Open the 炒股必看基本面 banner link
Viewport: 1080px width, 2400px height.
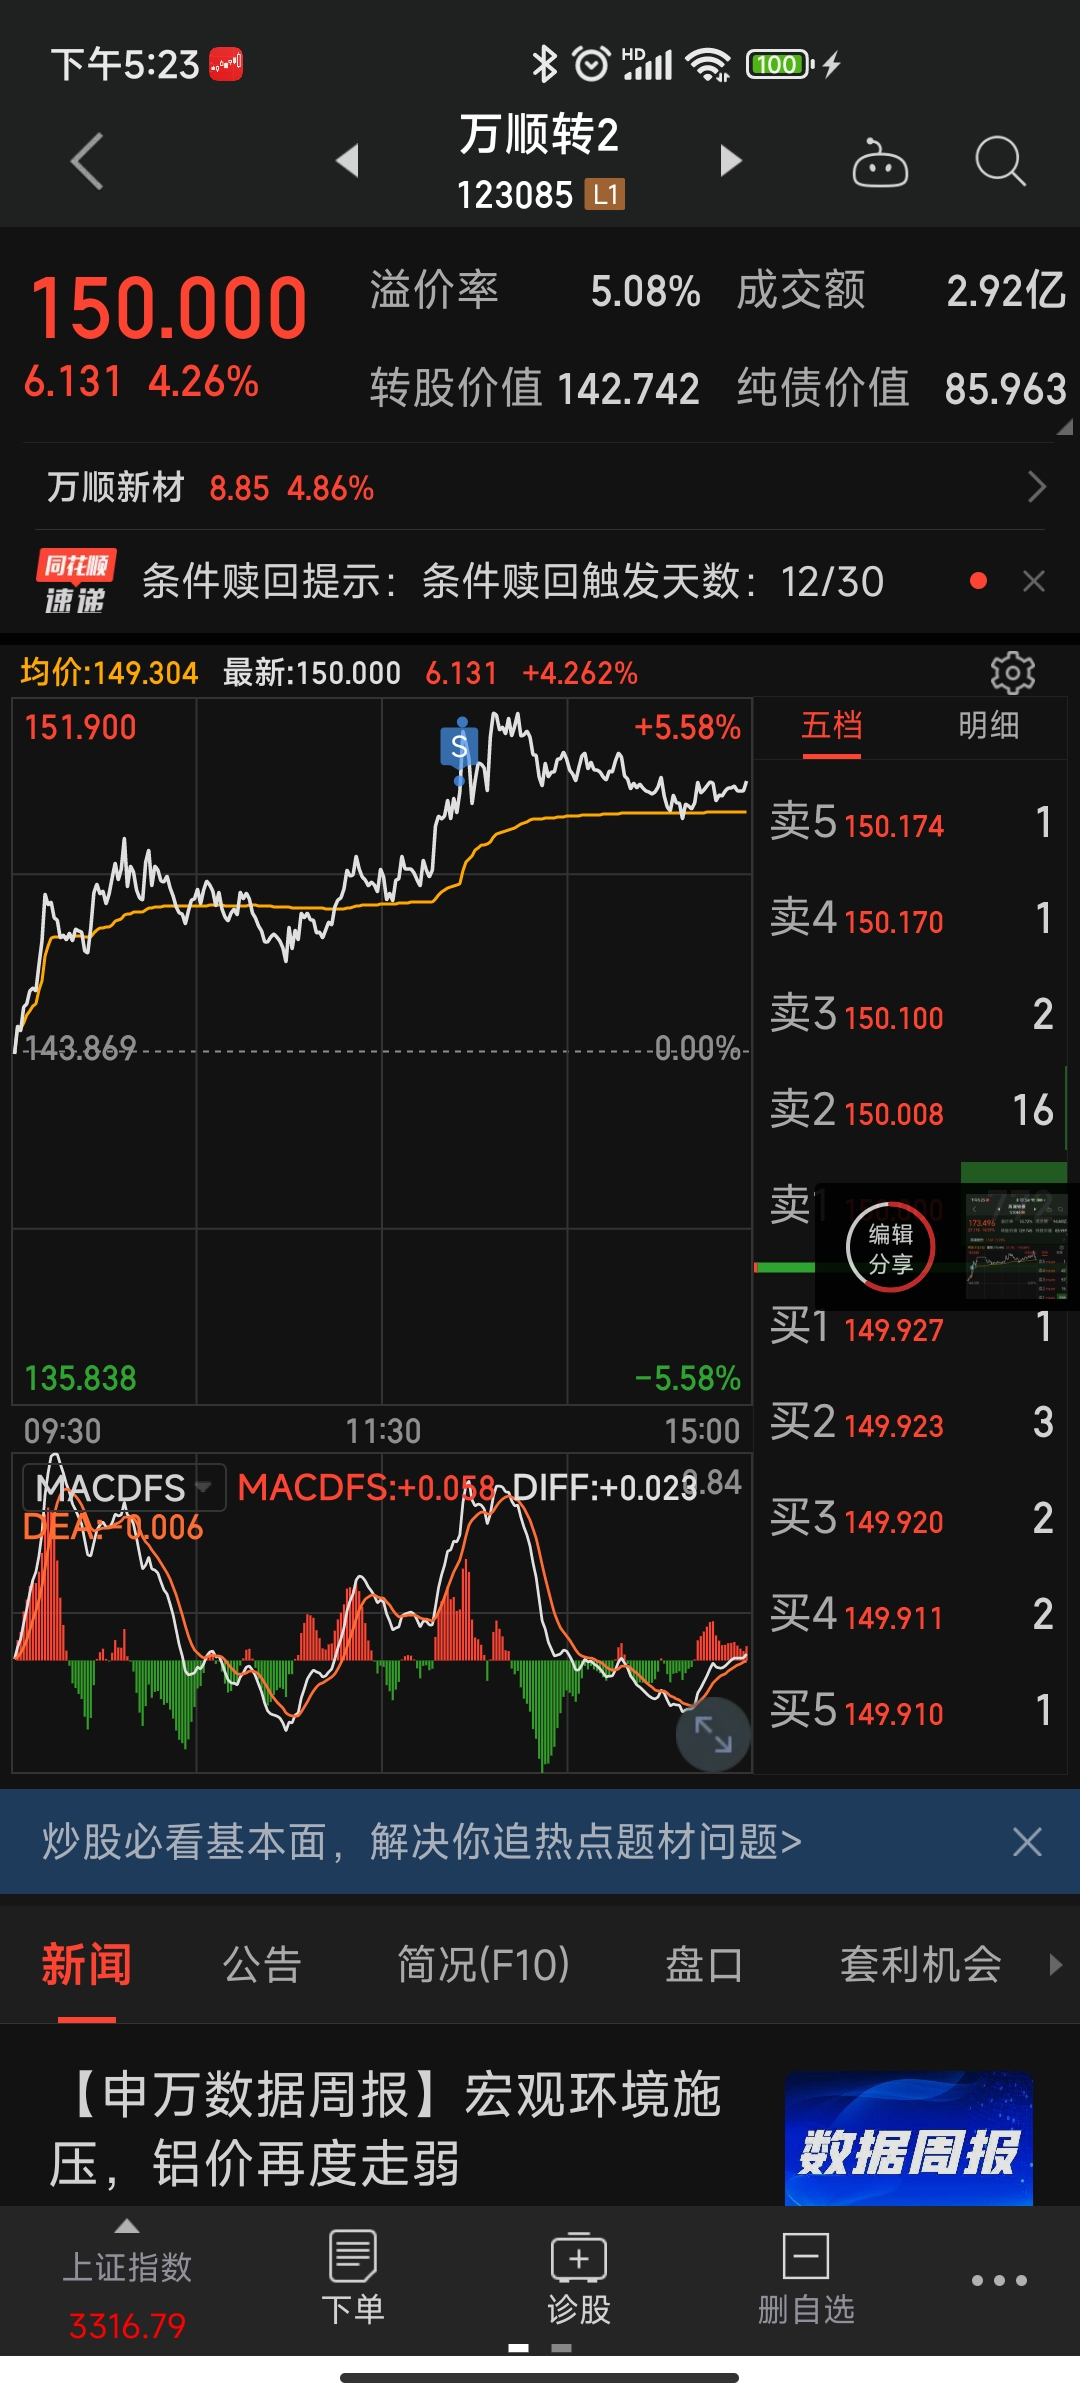click(x=422, y=1841)
